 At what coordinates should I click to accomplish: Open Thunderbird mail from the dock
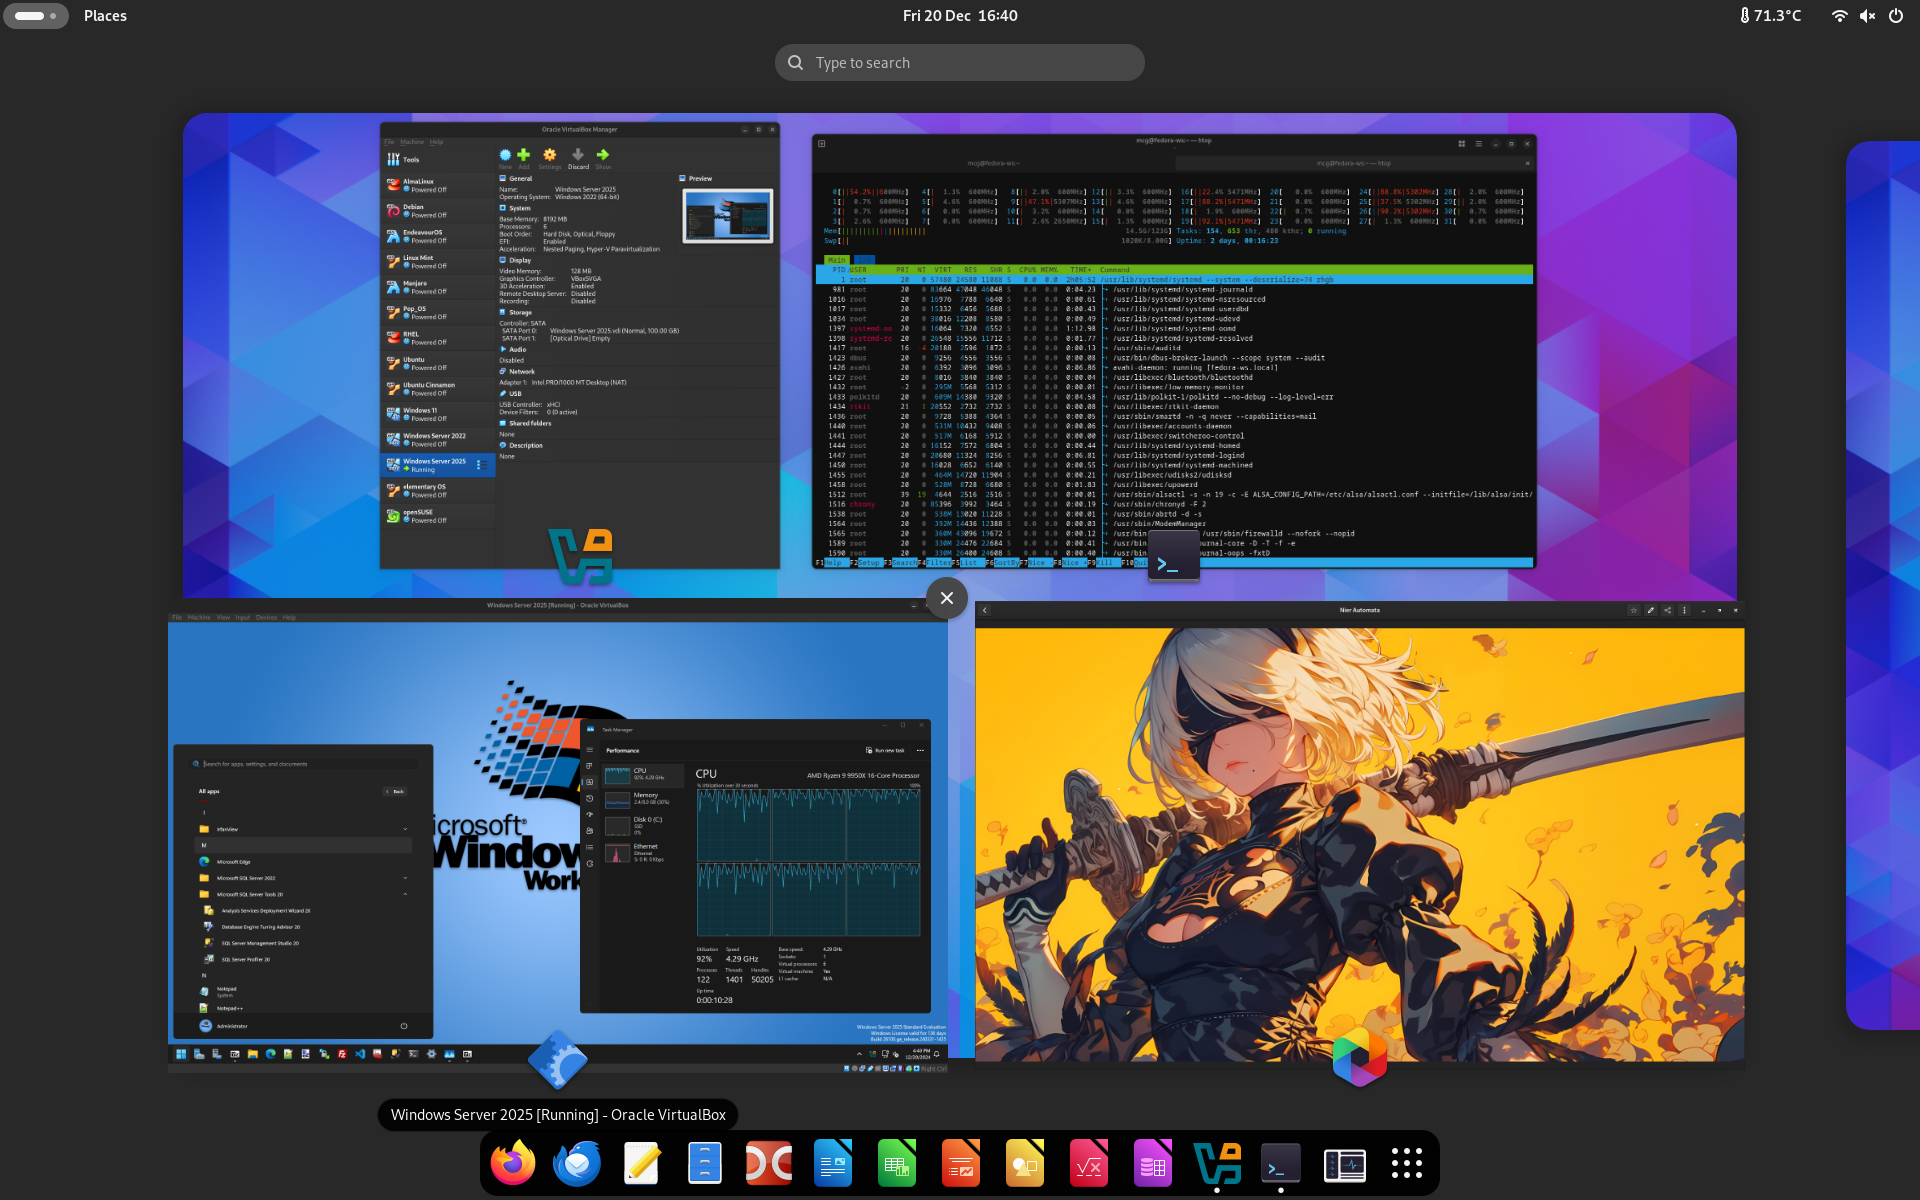pyautogui.click(x=577, y=1163)
